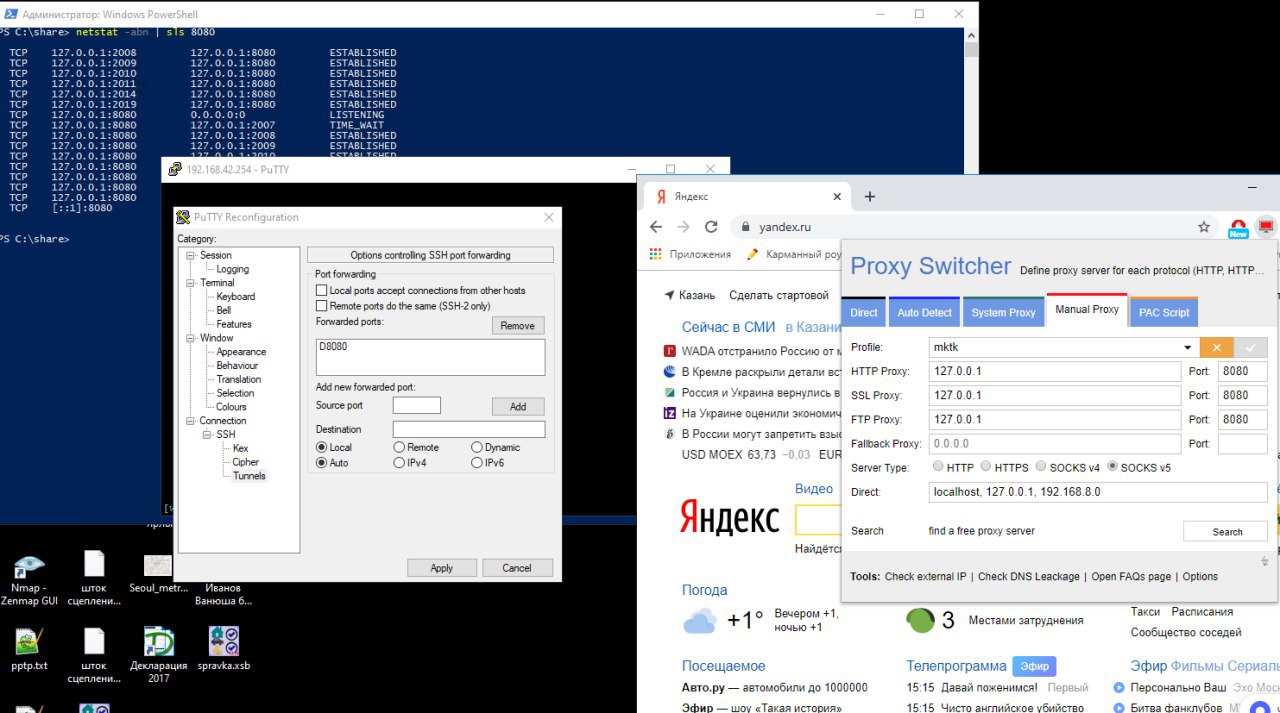
Task: Select Remote port forwarding radio
Action: pyautogui.click(x=400, y=447)
